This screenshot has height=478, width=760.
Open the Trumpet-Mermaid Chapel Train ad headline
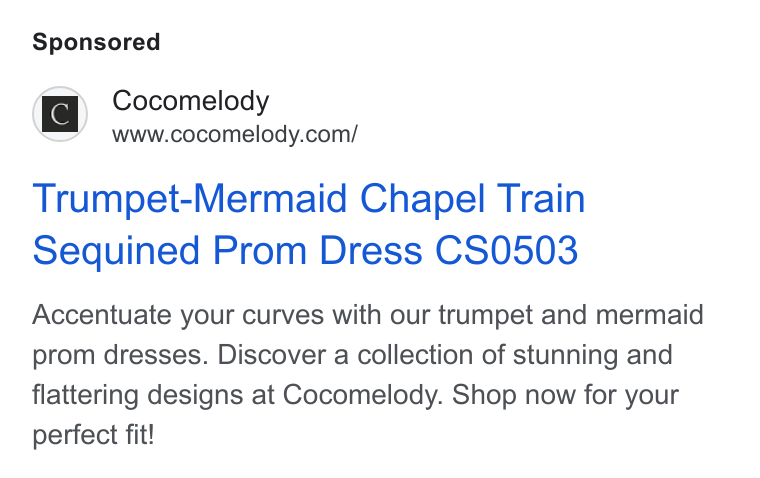point(309,224)
